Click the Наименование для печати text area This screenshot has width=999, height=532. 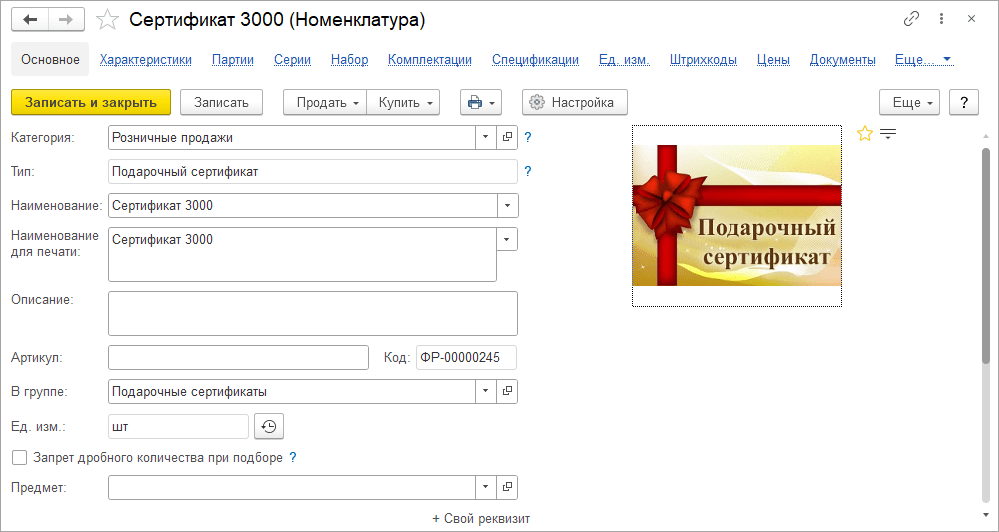[303, 255]
